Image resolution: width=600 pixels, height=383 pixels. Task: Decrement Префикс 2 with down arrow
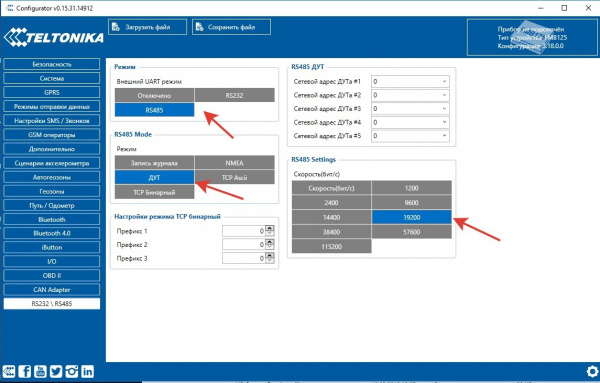[x=270, y=247]
